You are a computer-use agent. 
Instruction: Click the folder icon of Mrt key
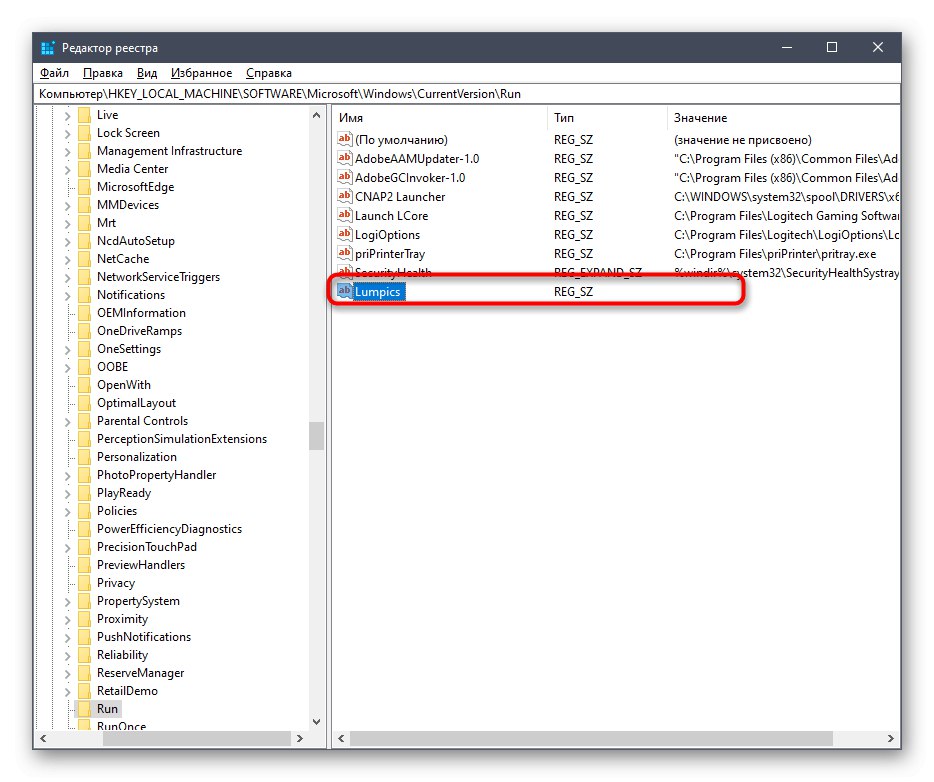point(85,222)
